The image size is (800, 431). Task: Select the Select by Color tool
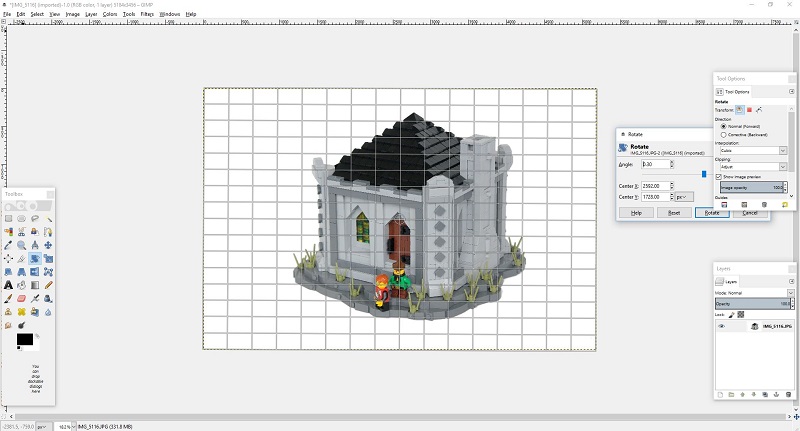(8, 232)
